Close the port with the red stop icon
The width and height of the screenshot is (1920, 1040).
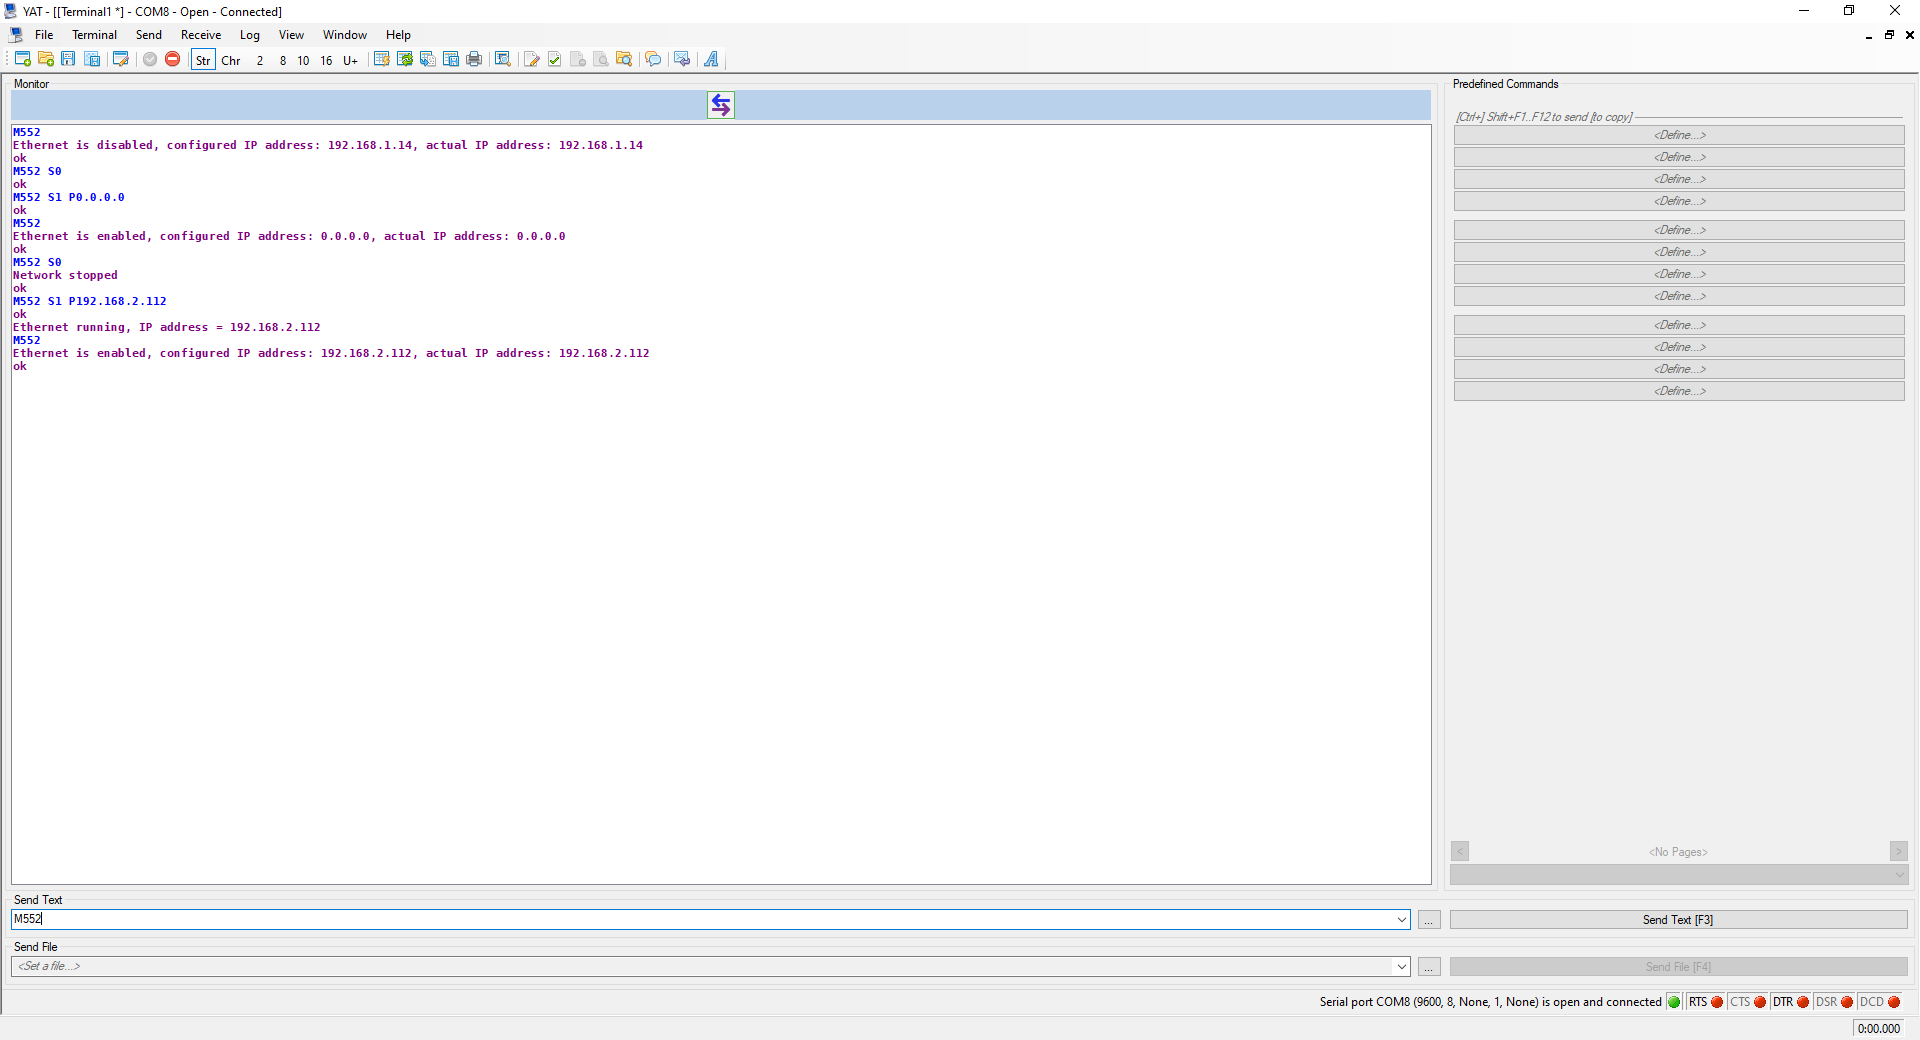[x=173, y=59]
